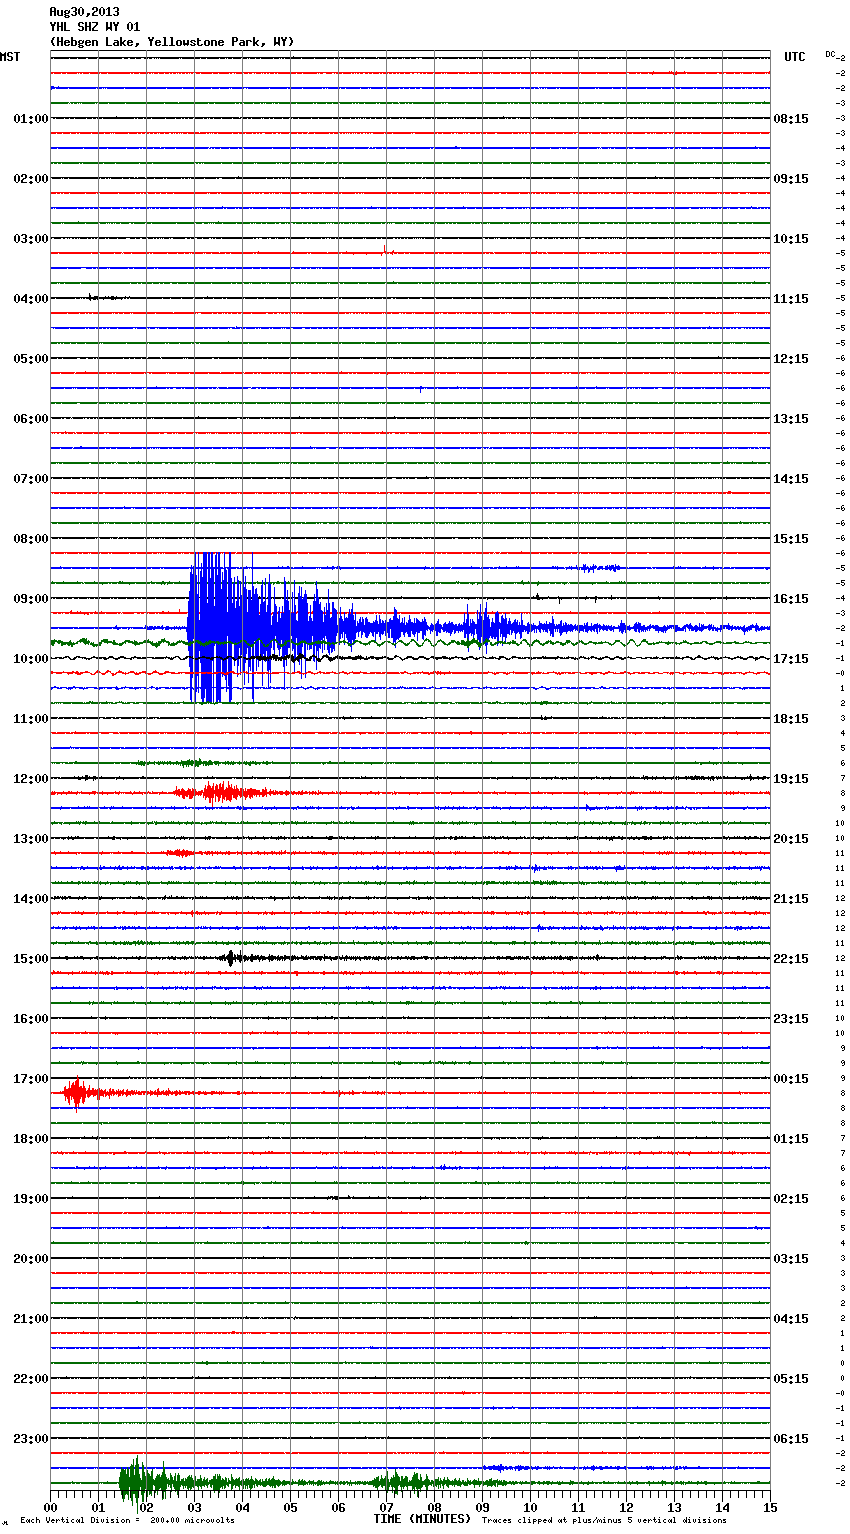Click the TIME (MINUTES) axis title
The height and width of the screenshot is (1534, 850).
pyautogui.click(x=422, y=1519)
